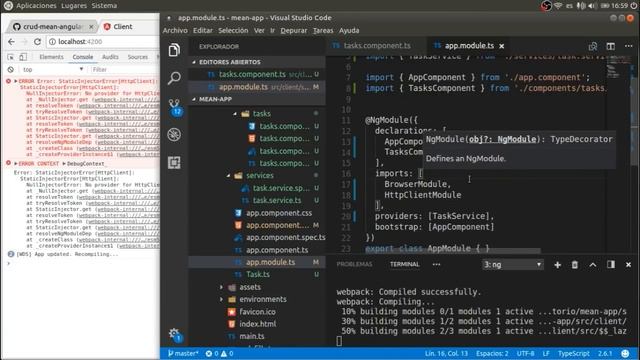The height and width of the screenshot is (360, 640).
Task: Switch to the Problemas panel tab
Action: (x=354, y=264)
